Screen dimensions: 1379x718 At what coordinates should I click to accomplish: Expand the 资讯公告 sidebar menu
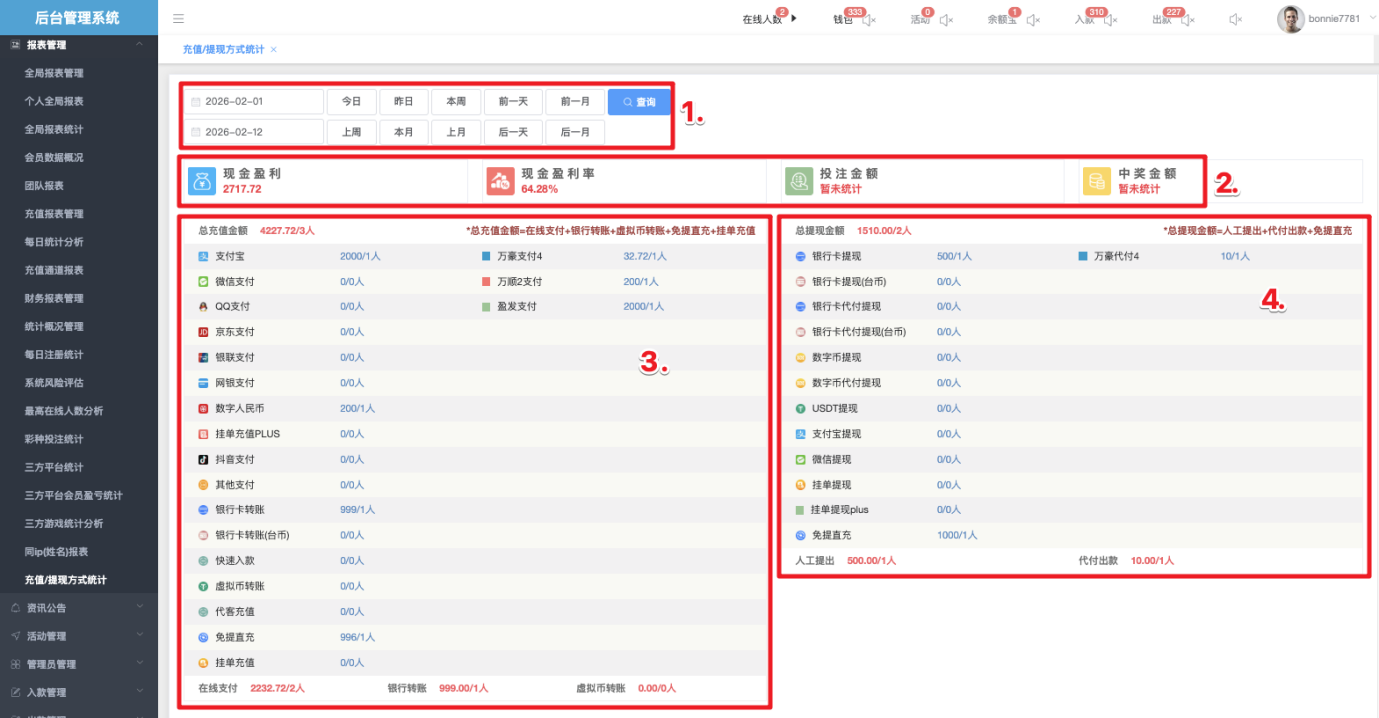[x=79, y=608]
